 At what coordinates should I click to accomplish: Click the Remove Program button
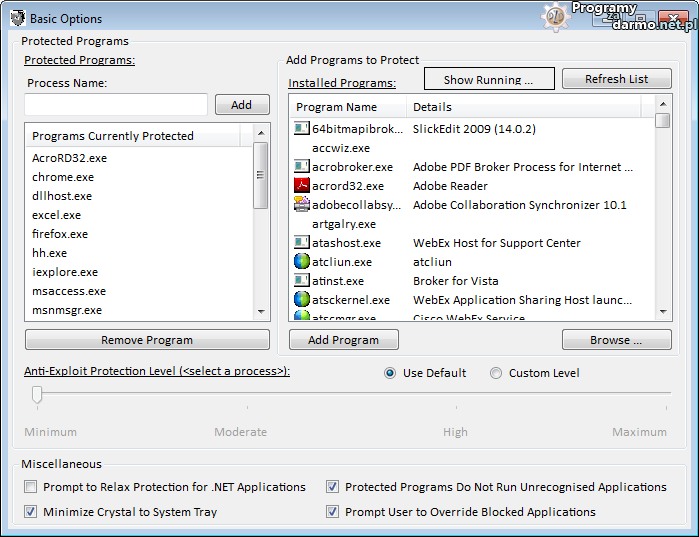[147, 340]
